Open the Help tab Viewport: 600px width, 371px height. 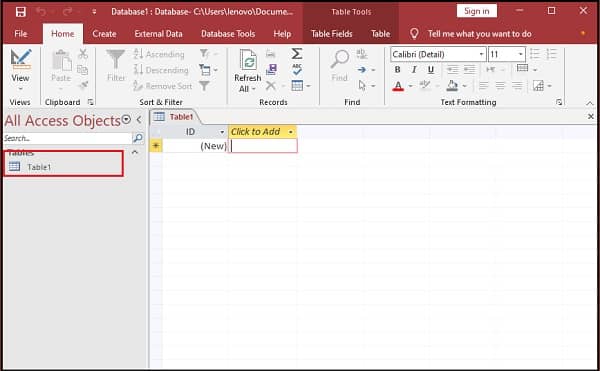click(282, 34)
